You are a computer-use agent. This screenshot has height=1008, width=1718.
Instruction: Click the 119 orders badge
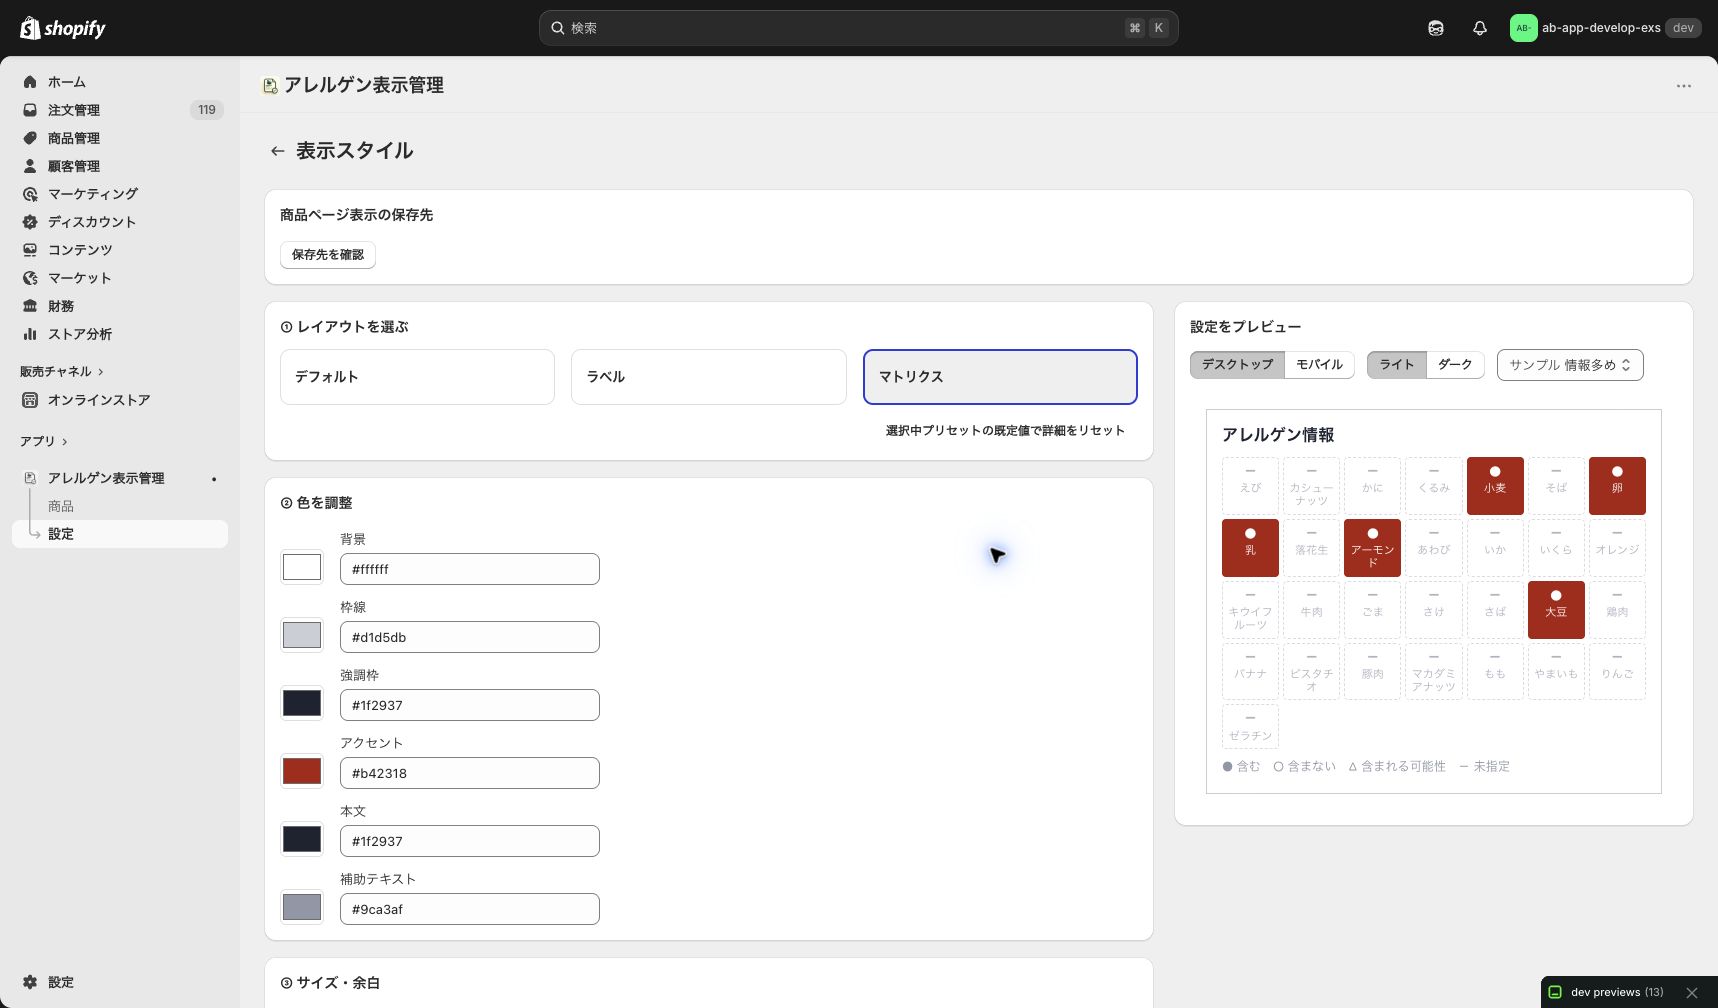click(207, 110)
